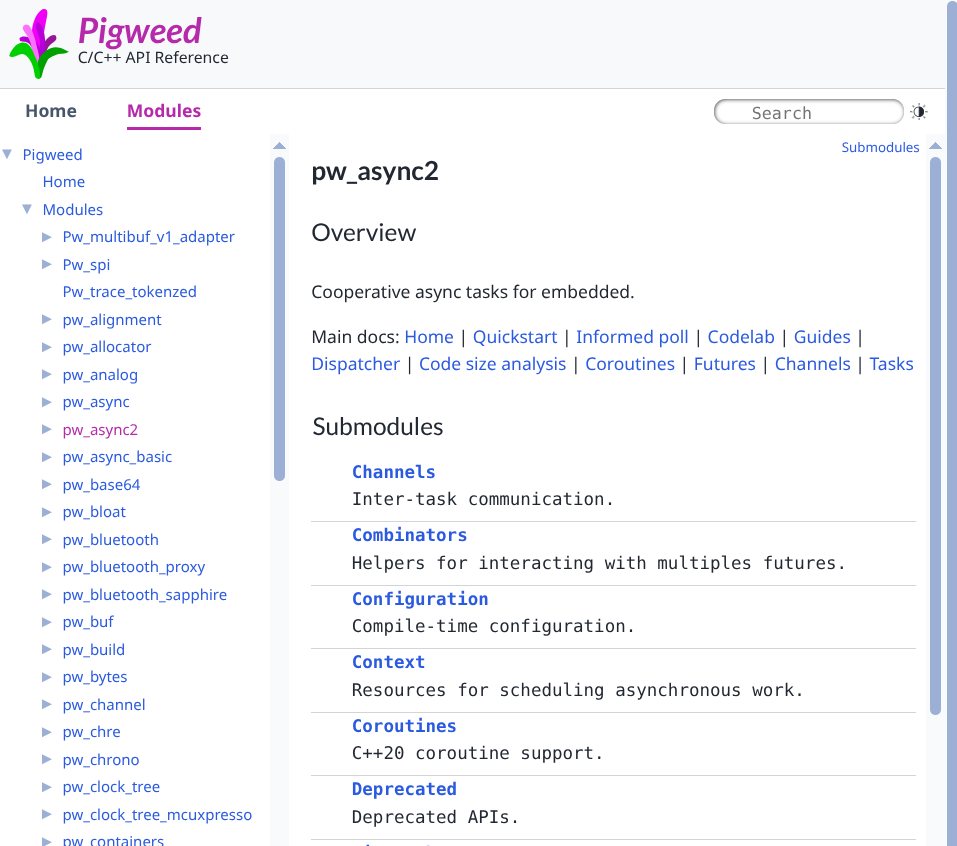Expand the pw_build tree arrow

click(x=46, y=649)
